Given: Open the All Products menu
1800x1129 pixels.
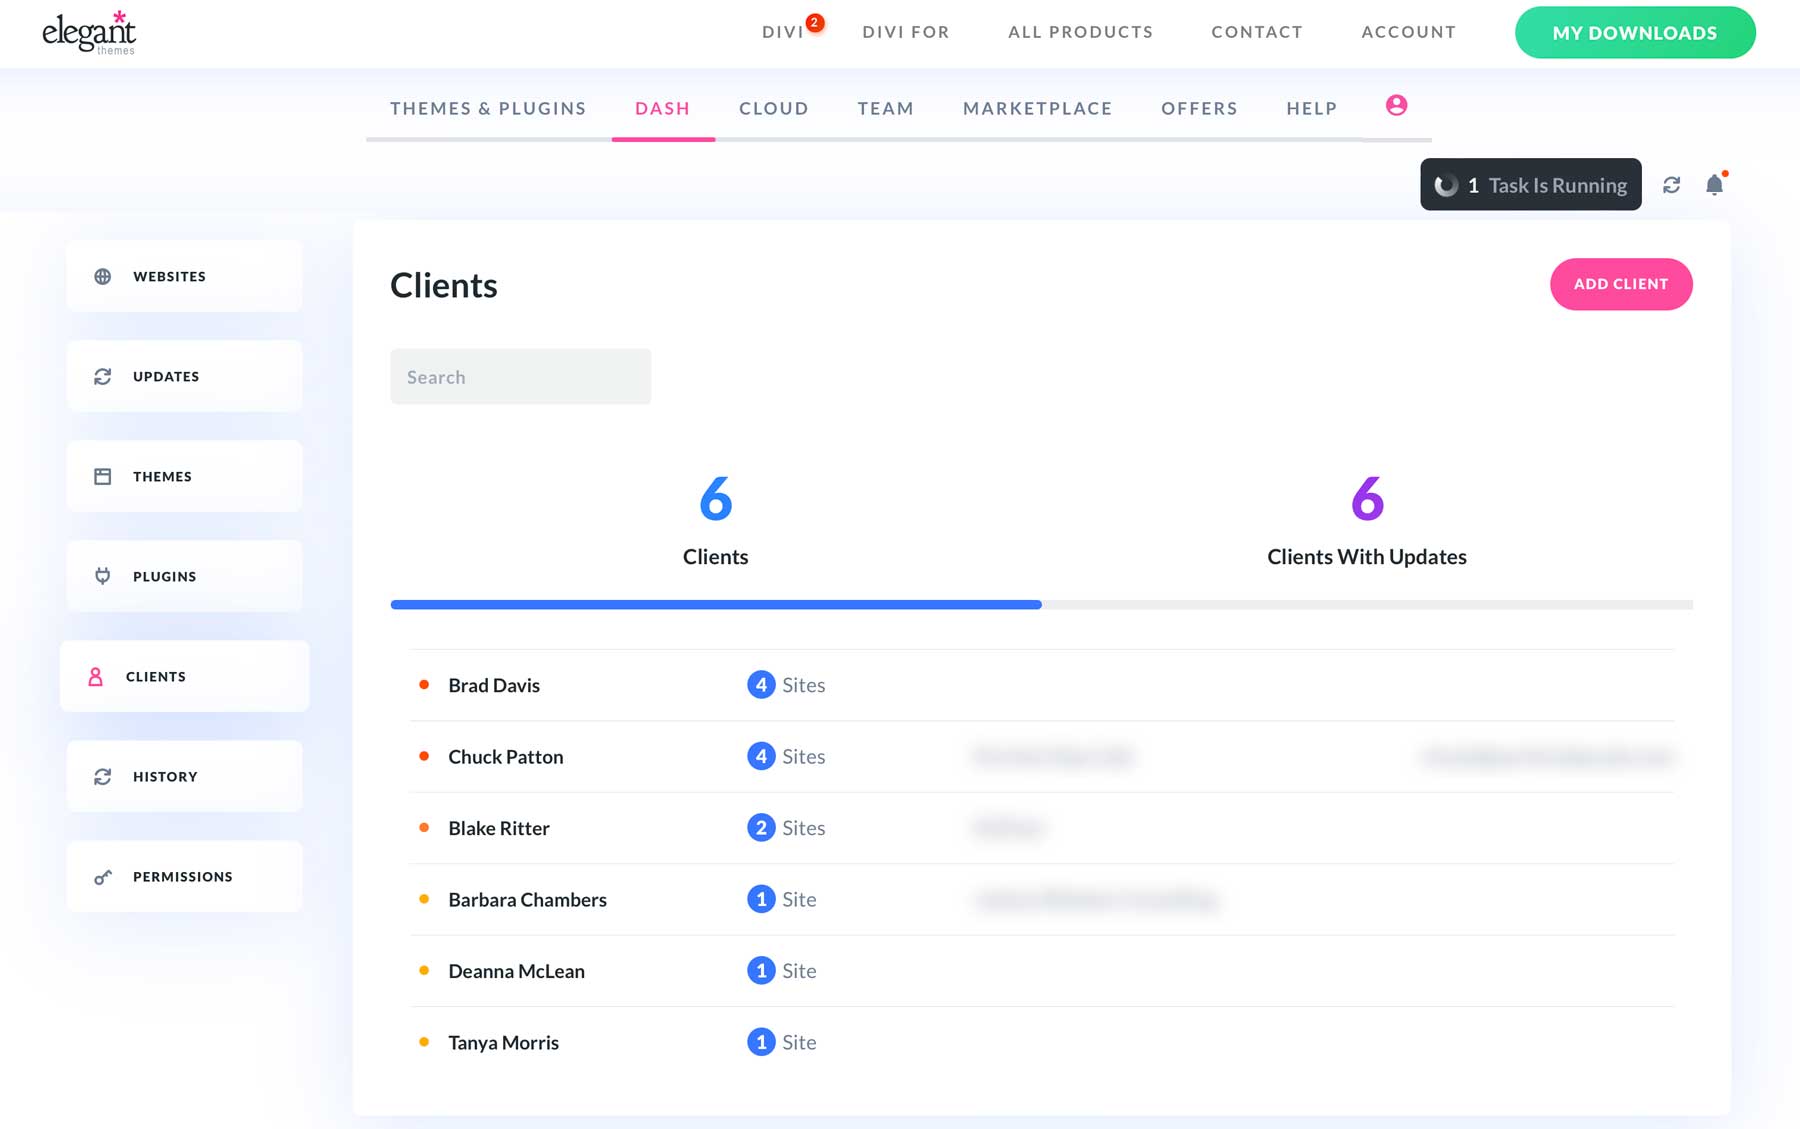Looking at the screenshot, I should click(1080, 32).
